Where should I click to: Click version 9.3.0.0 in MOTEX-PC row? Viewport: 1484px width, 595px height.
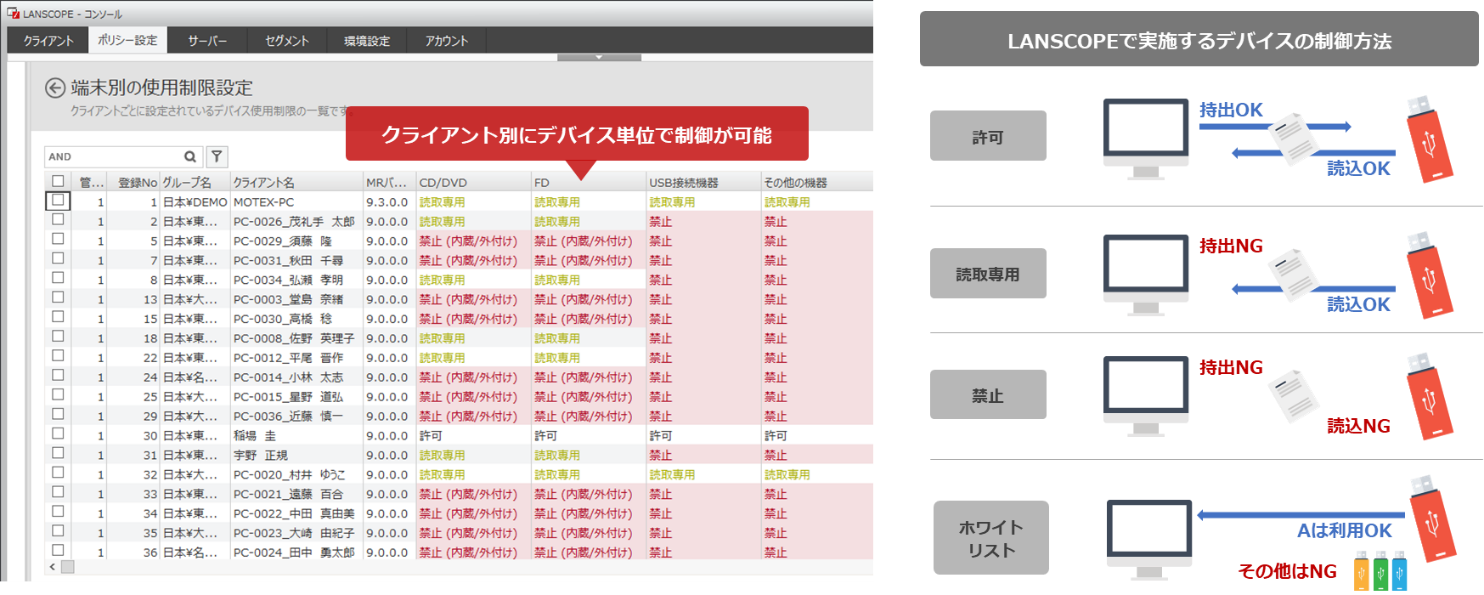pyautogui.click(x=386, y=202)
